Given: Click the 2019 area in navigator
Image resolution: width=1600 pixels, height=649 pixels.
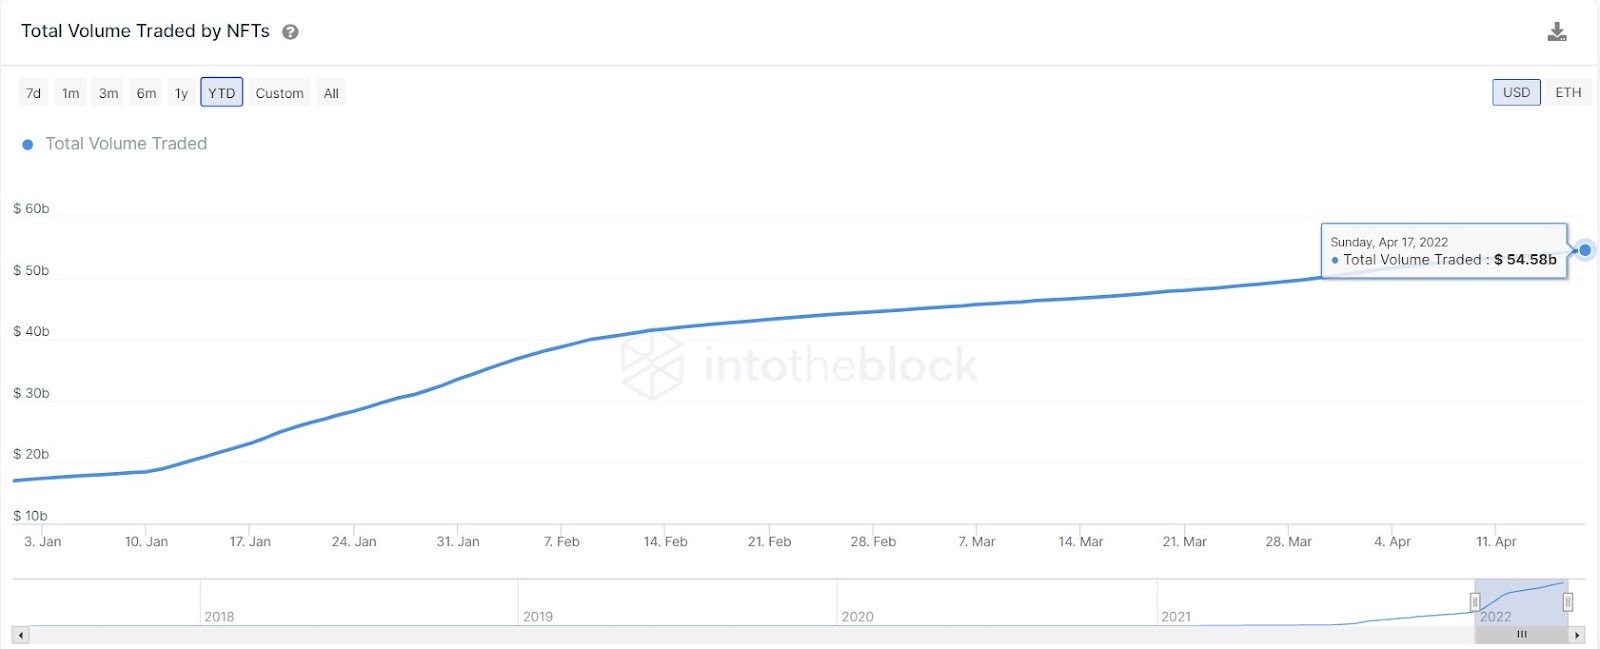Looking at the screenshot, I should [677, 602].
